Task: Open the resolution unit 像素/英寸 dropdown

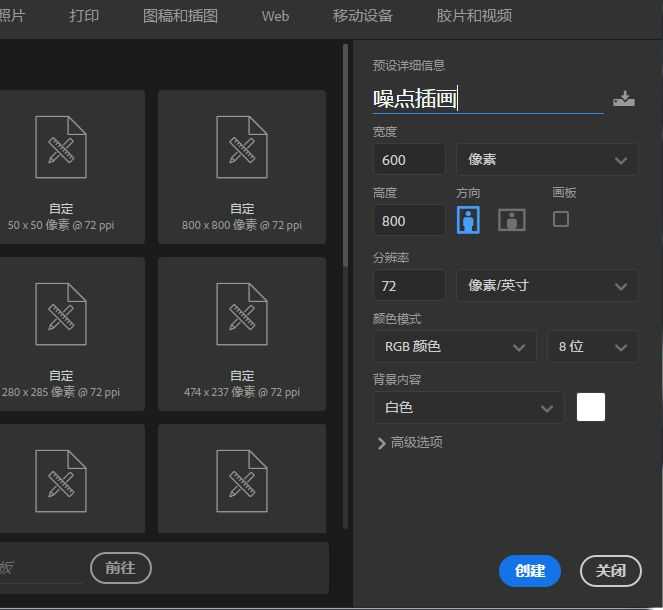Action: pos(546,285)
